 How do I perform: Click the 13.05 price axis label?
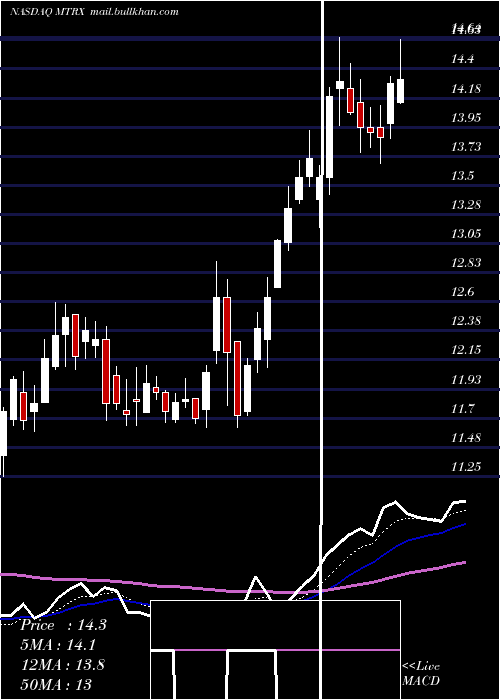[466, 233]
